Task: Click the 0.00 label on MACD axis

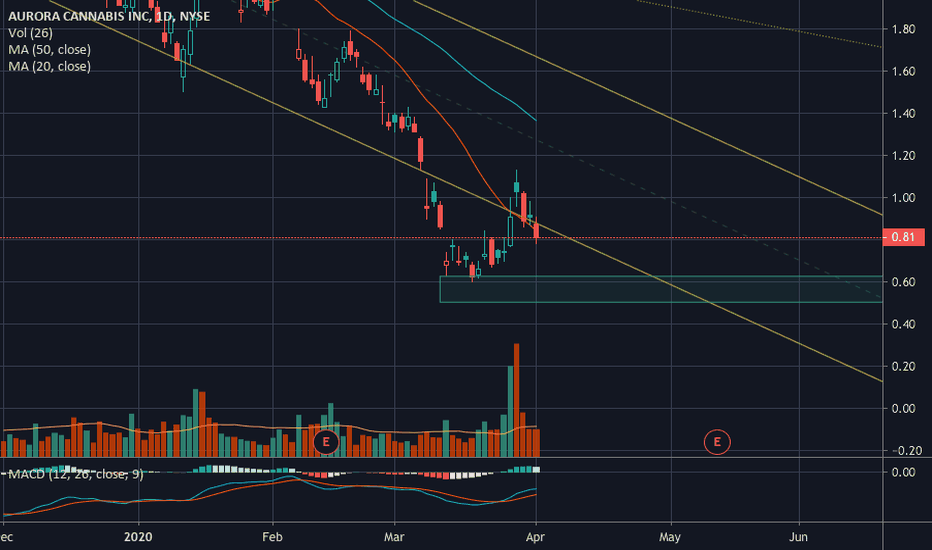Action: click(x=903, y=472)
